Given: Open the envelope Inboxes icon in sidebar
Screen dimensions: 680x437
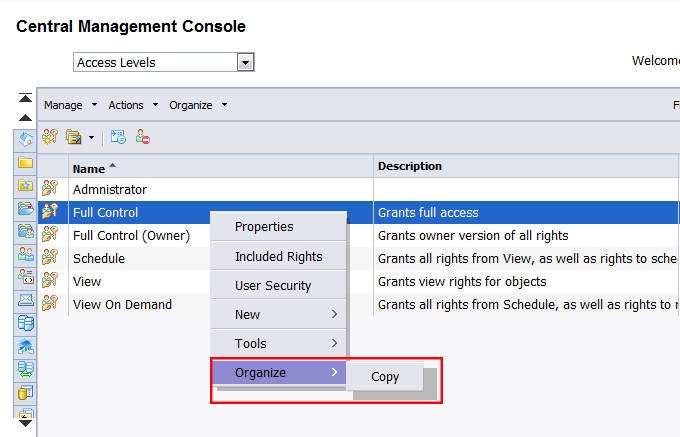Looking at the screenshot, I should coord(26,299).
